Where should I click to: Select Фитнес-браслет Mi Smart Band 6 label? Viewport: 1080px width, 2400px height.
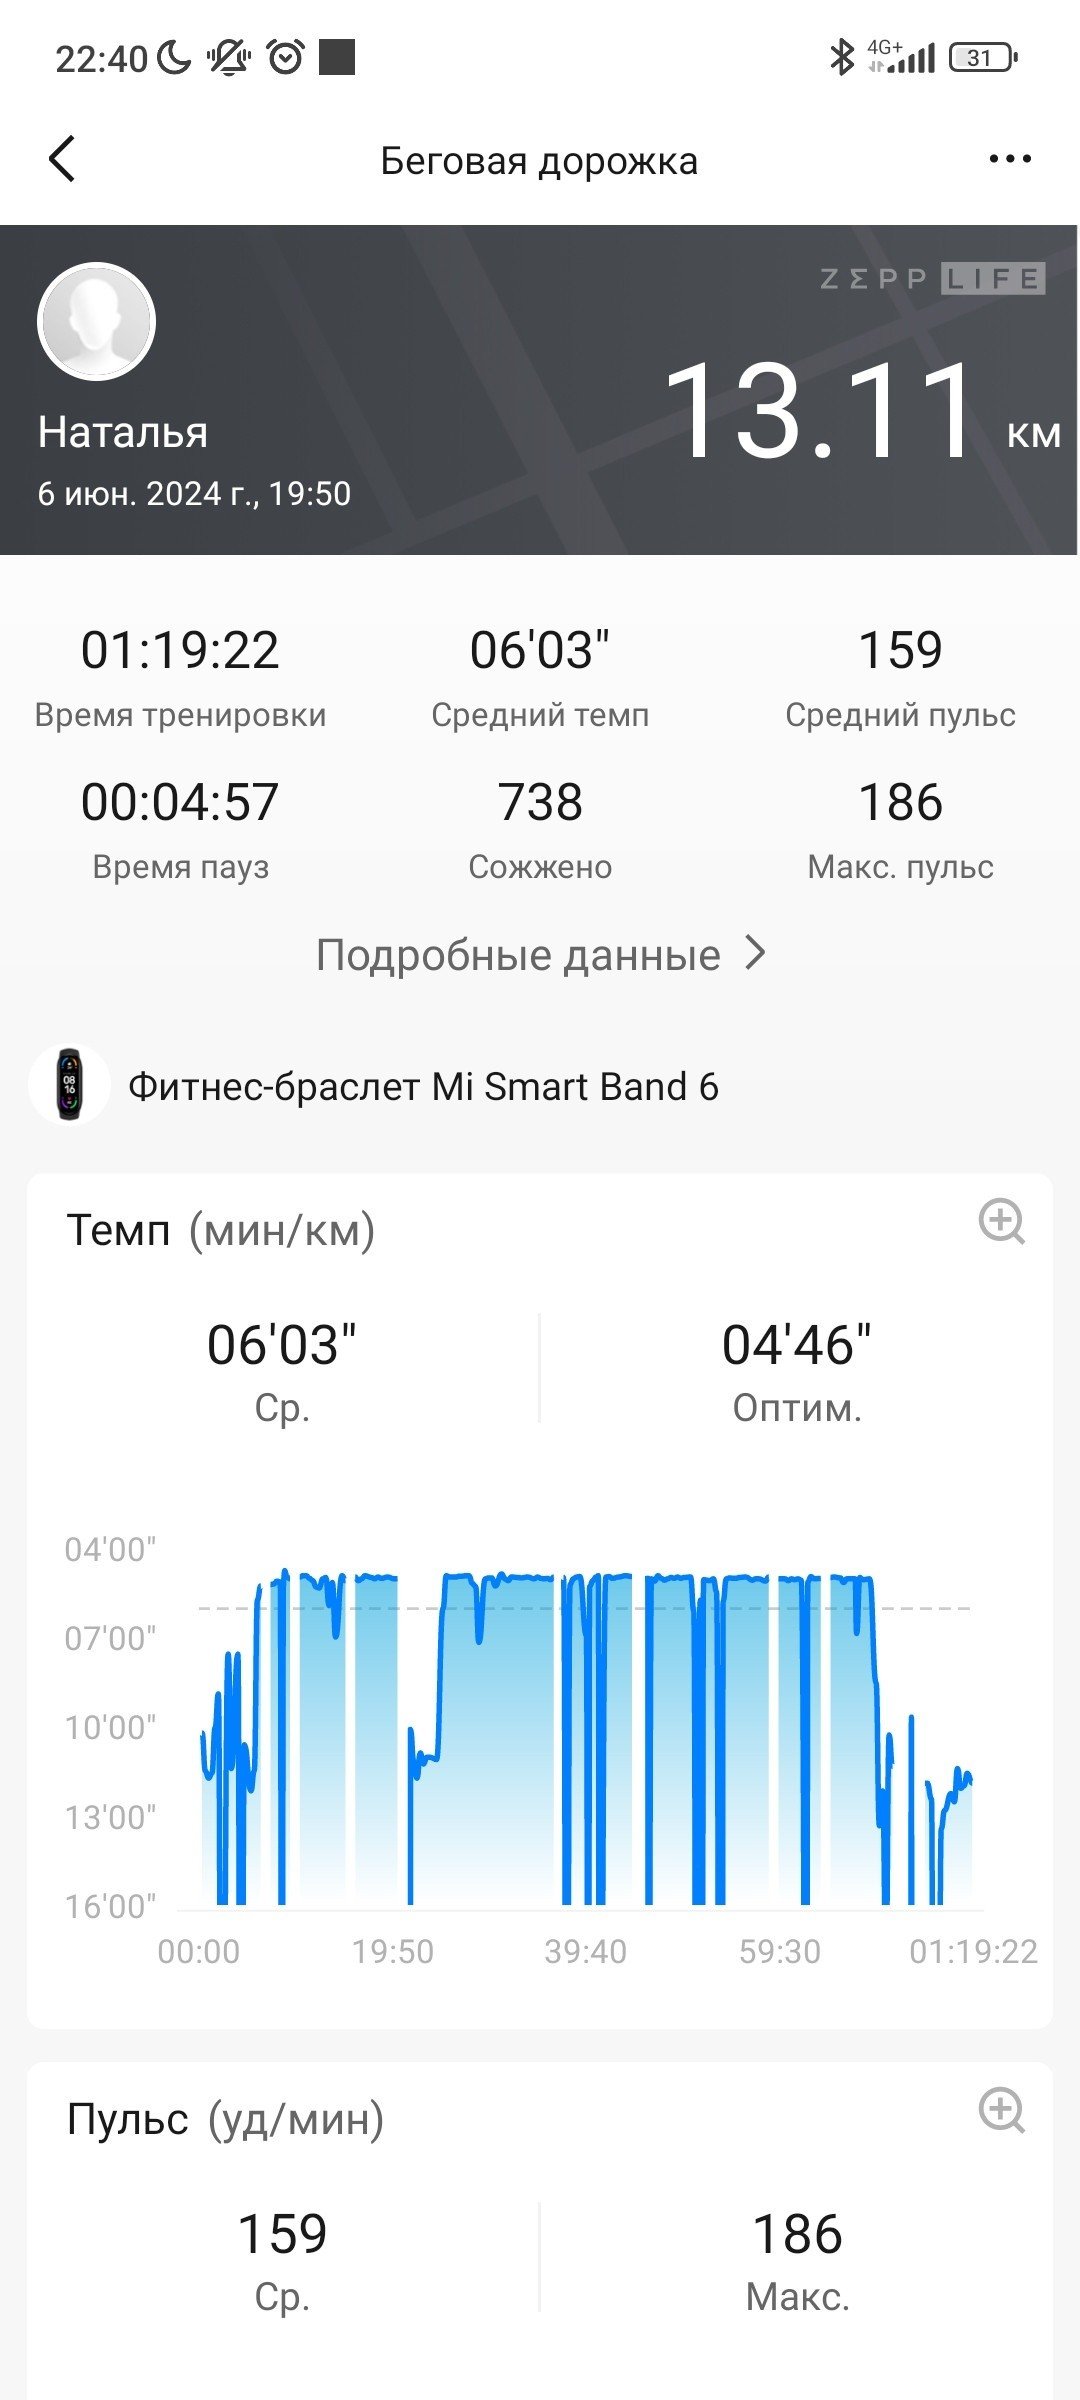(423, 1086)
